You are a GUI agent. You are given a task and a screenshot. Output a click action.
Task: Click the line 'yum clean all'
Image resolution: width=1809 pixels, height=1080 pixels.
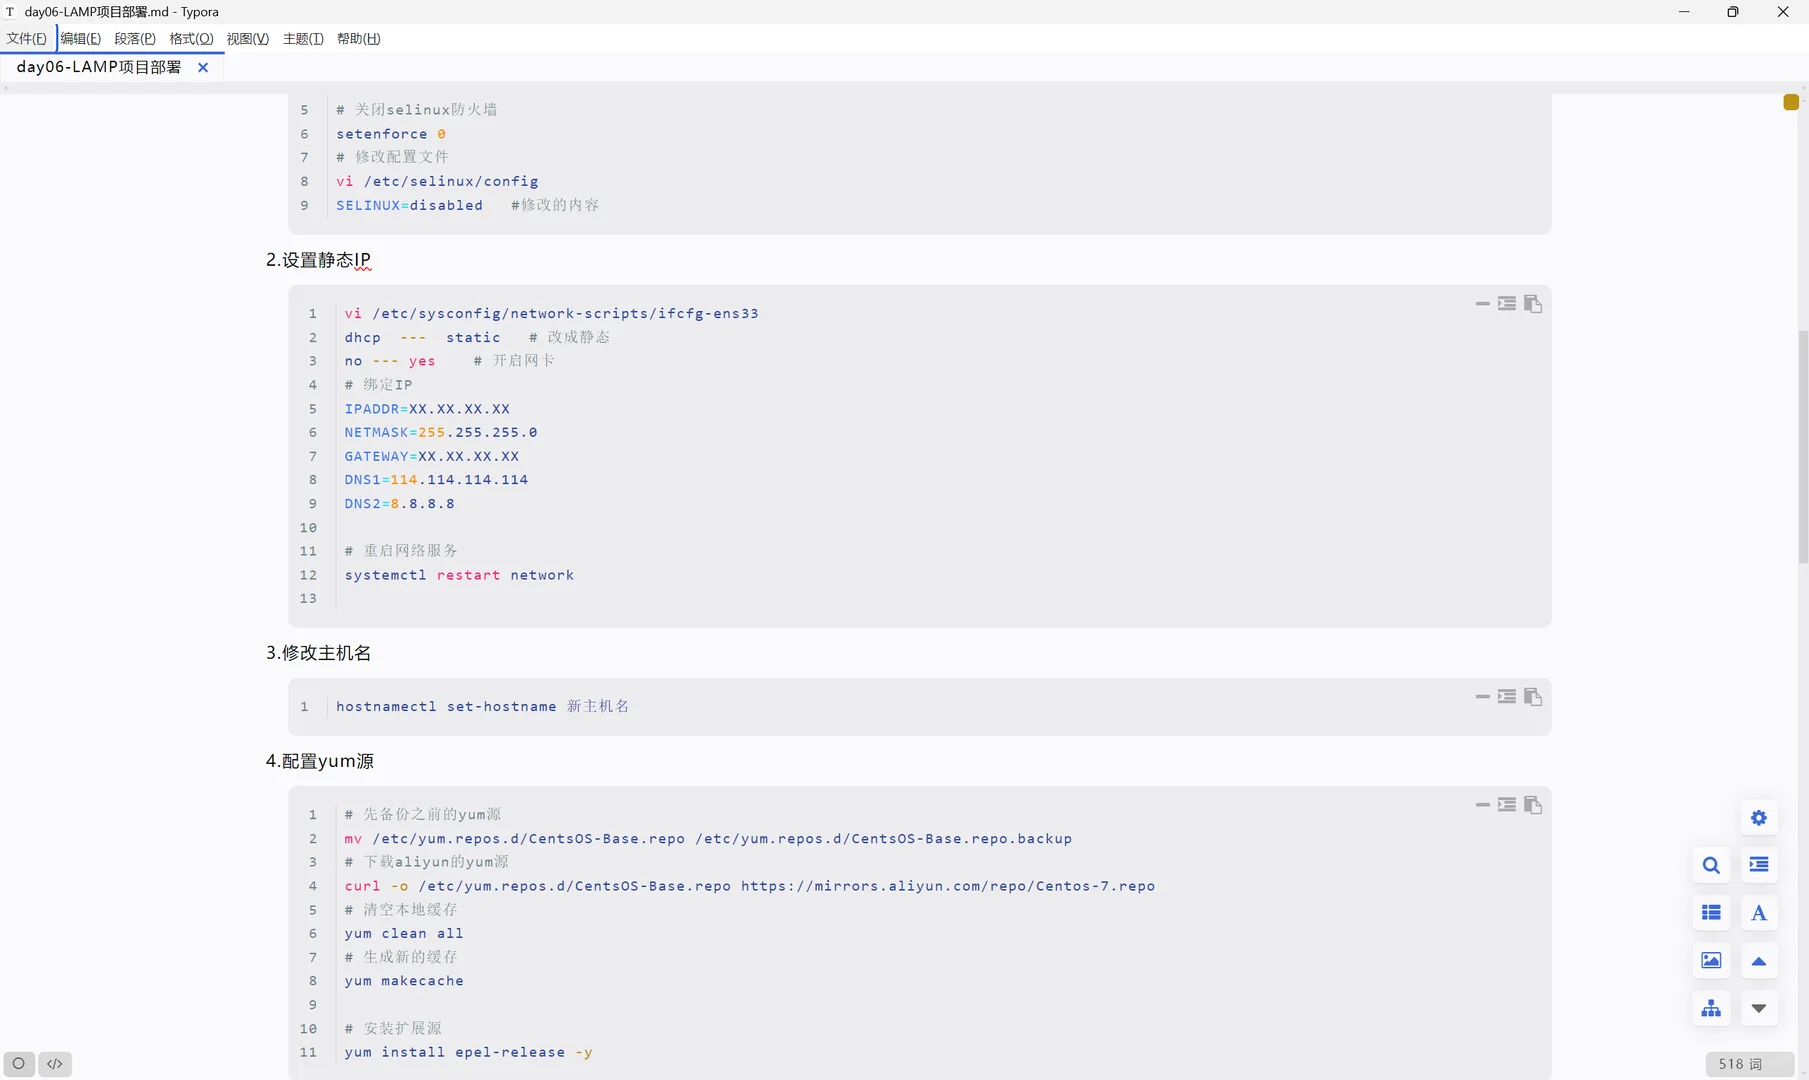(404, 934)
